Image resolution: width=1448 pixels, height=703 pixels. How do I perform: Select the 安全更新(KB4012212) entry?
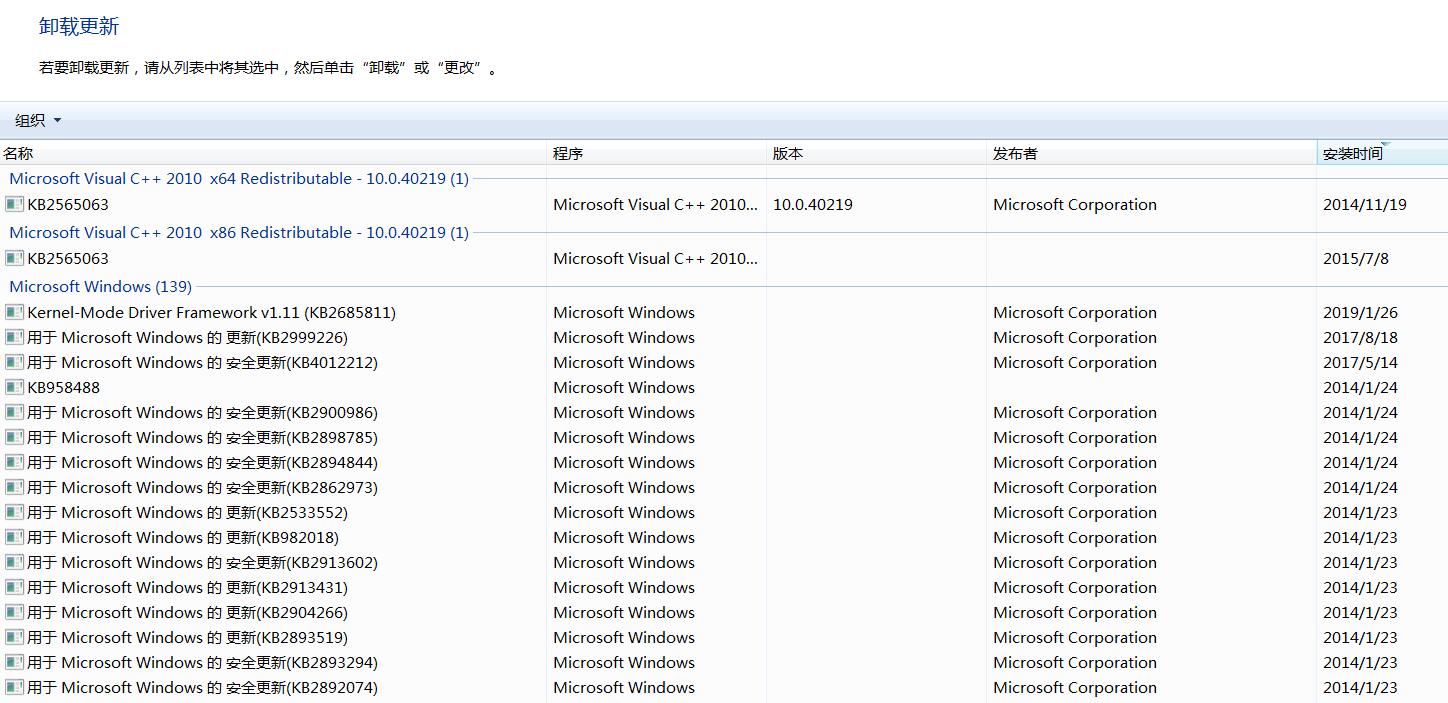(x=203, y=362)
